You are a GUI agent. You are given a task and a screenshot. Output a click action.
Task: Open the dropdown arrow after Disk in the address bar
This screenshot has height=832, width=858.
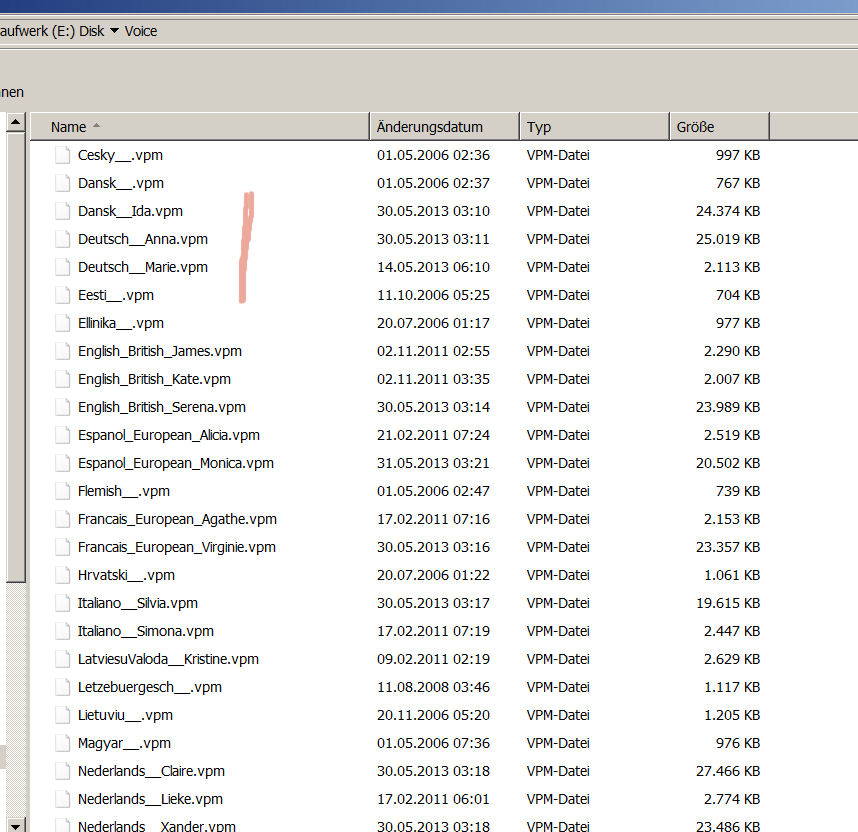114,31
